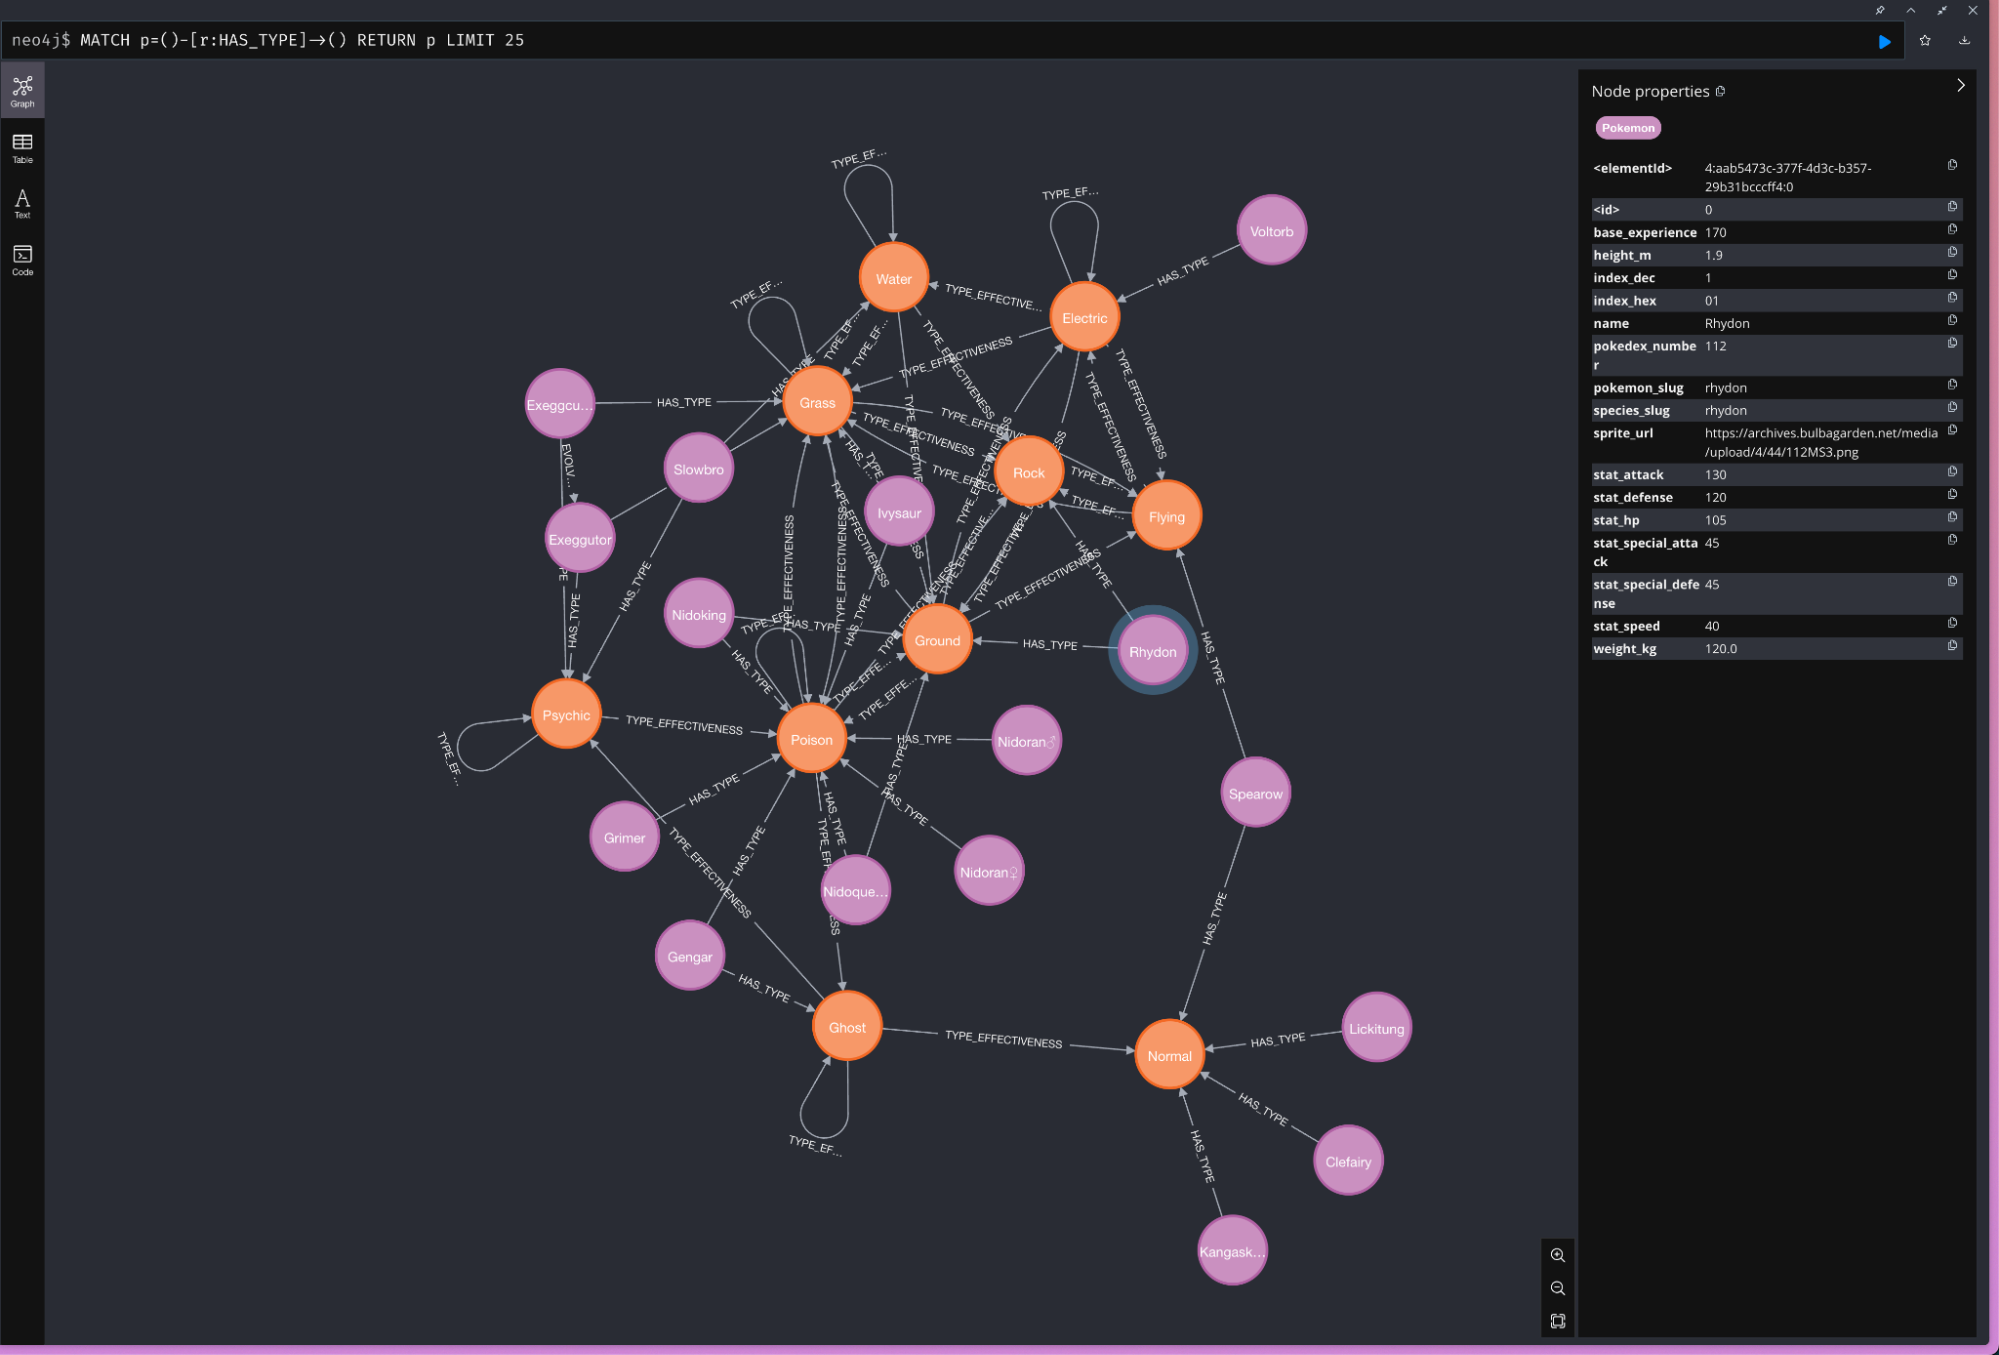The width and height of the screenshot is (1999, 1355).
Task: Select the Electric type node
Action: [x=1084, y=318]
